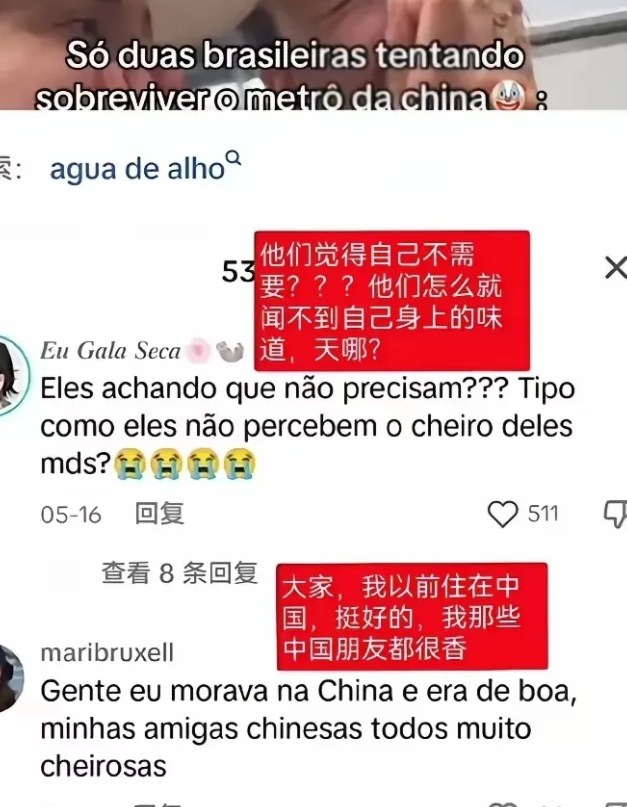Expand 查看 8 条回复 replies

[180, 573]
